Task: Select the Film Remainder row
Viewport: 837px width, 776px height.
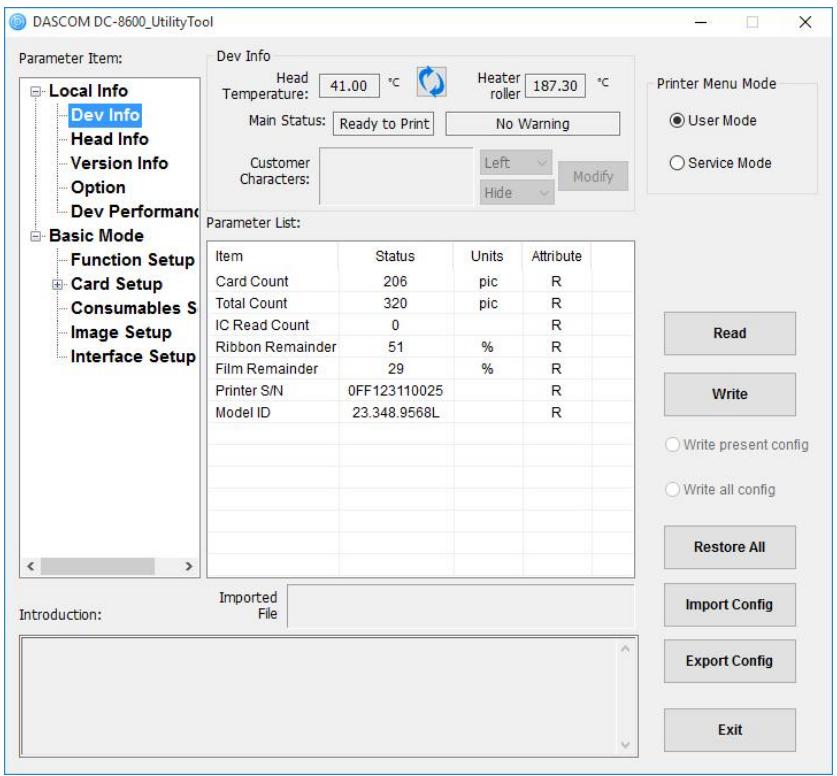Action: (x=421, y=369)
